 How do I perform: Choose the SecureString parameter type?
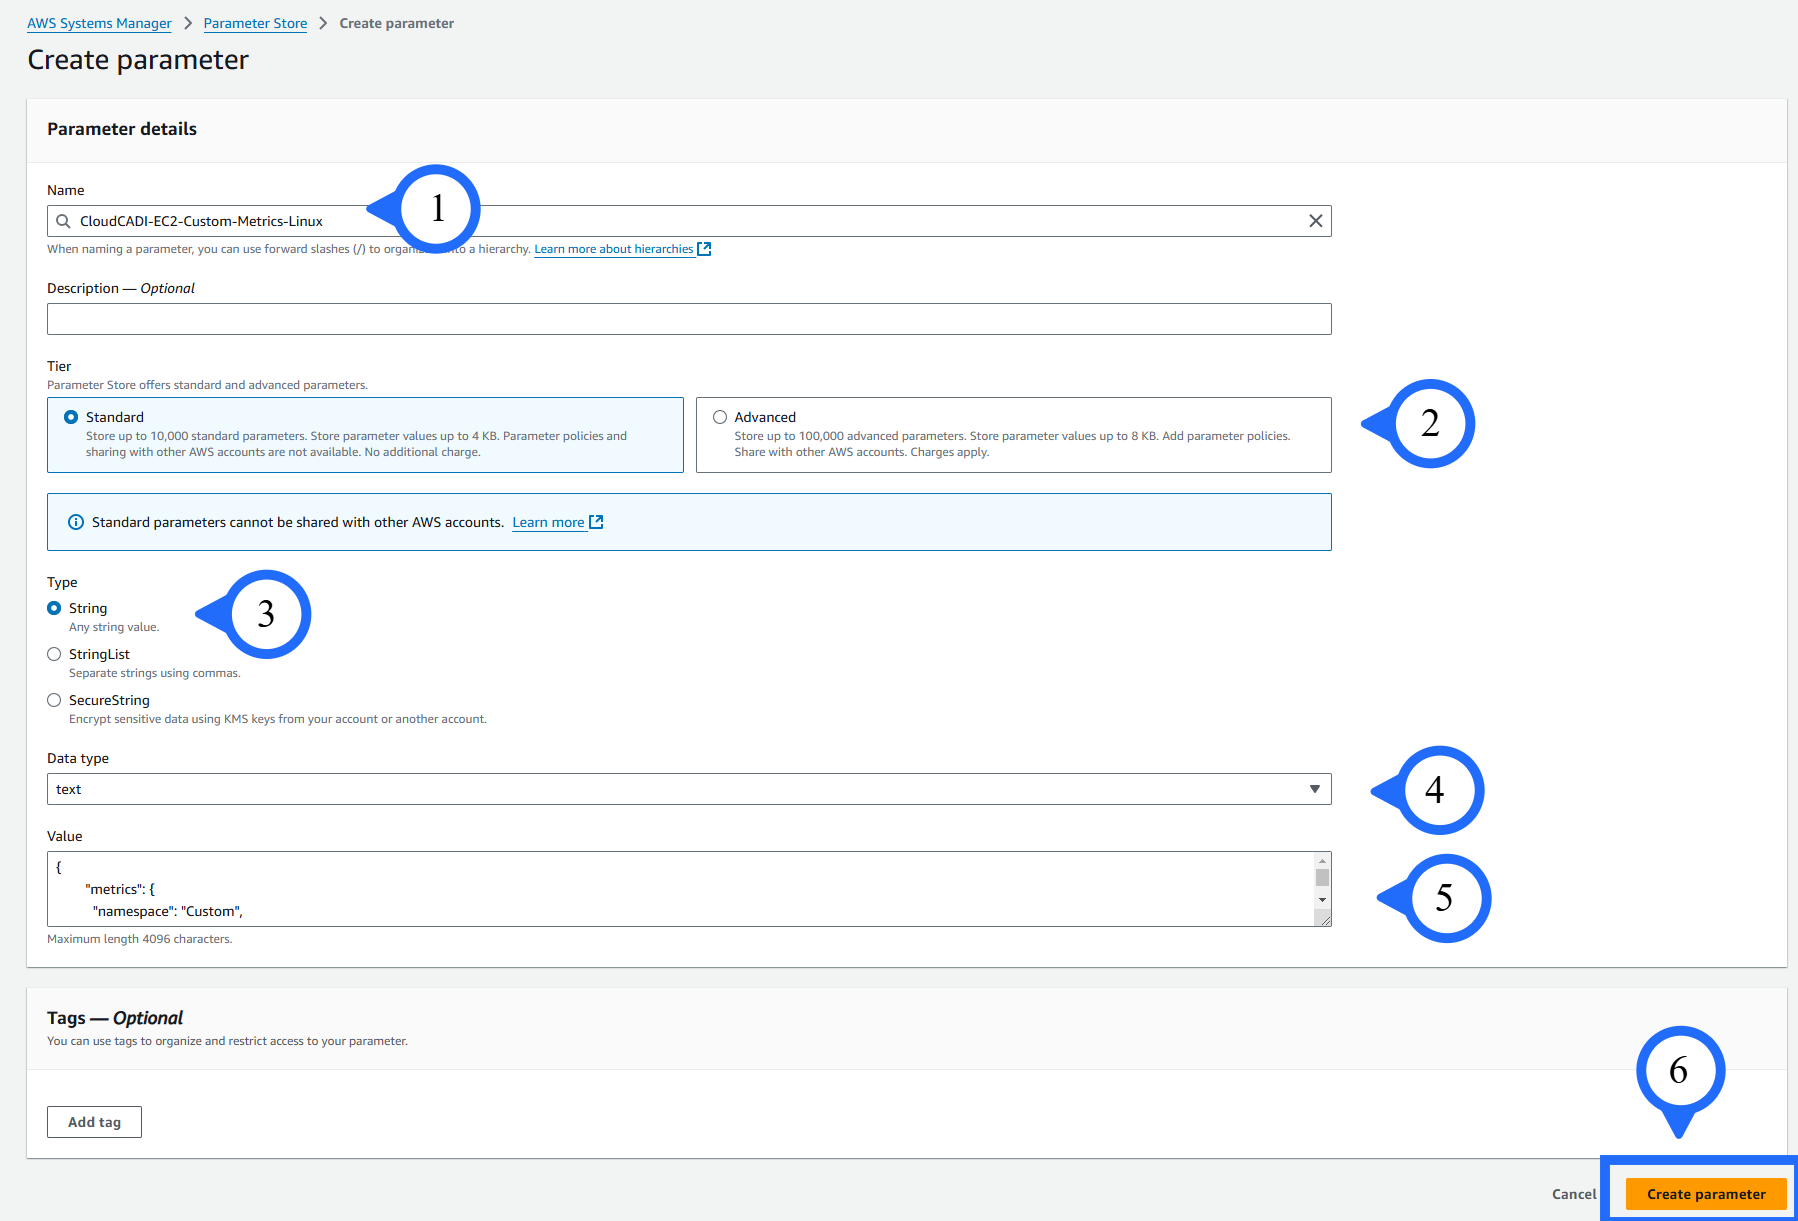(x=54, y=700)
